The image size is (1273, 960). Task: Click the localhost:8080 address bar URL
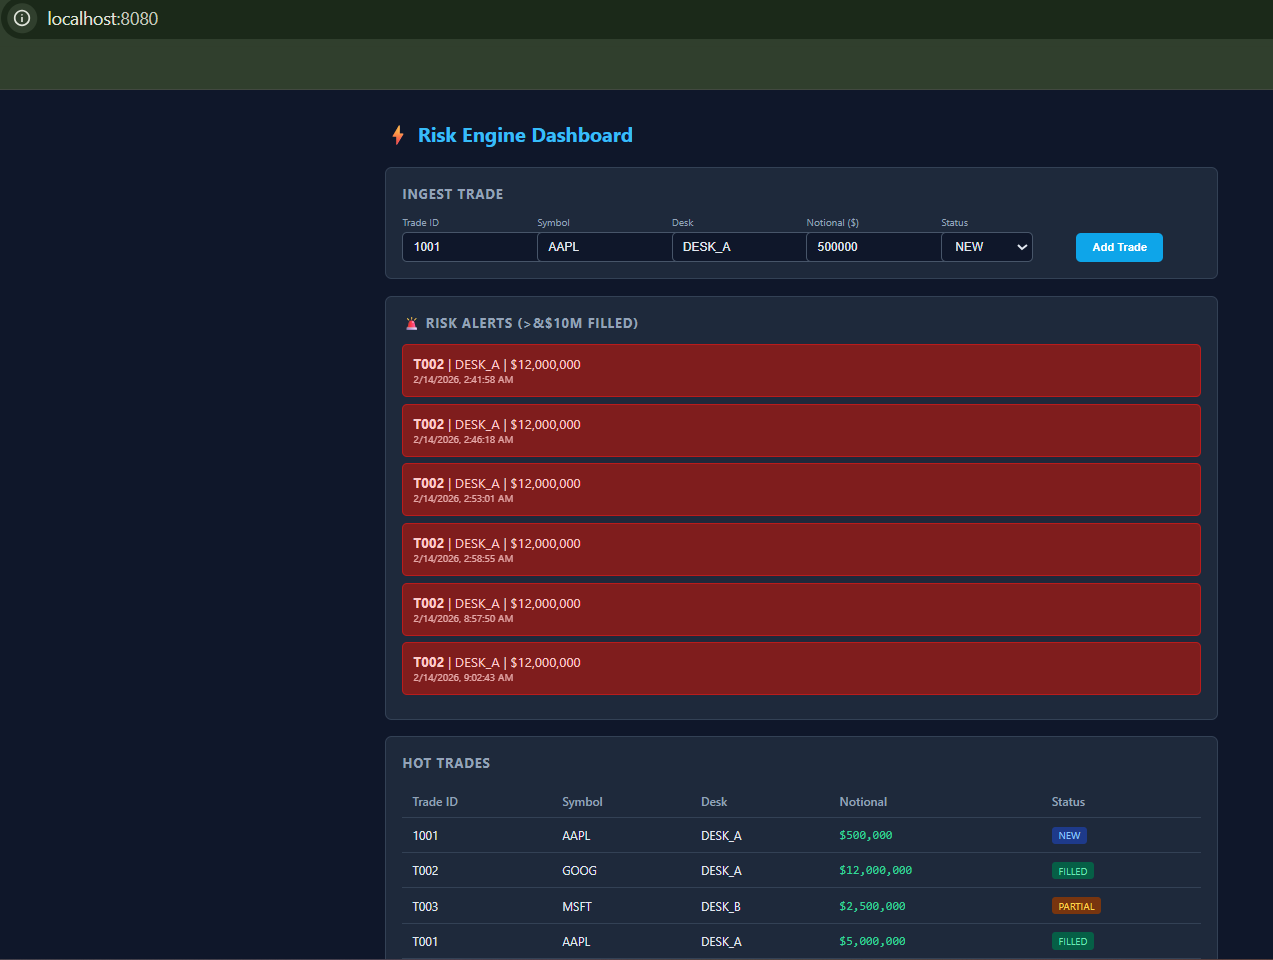point(103,19)
